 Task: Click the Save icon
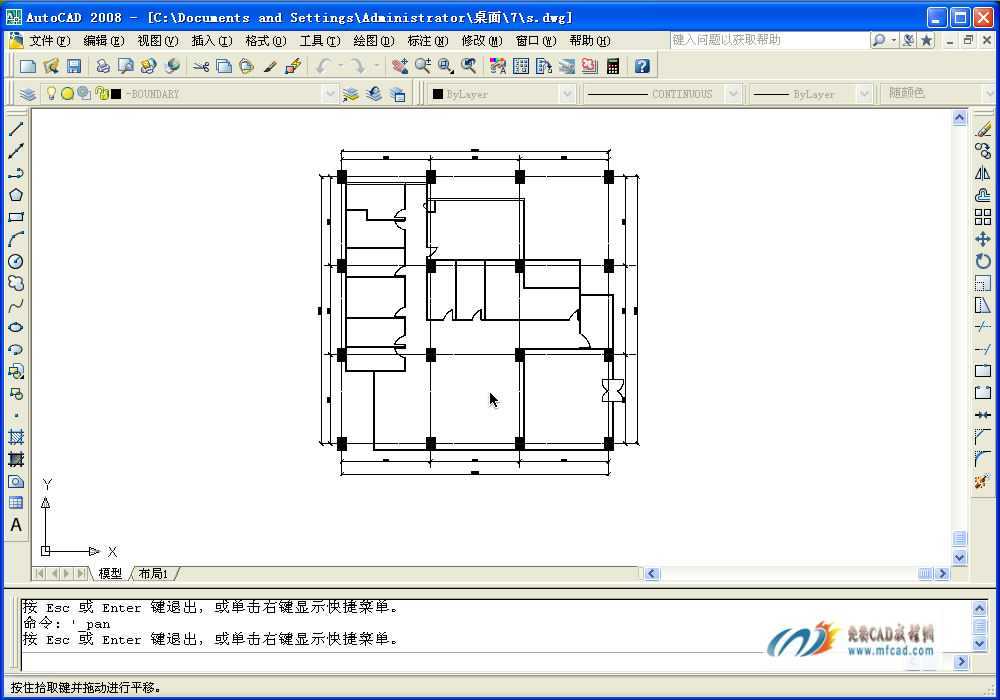pos(74,66)
